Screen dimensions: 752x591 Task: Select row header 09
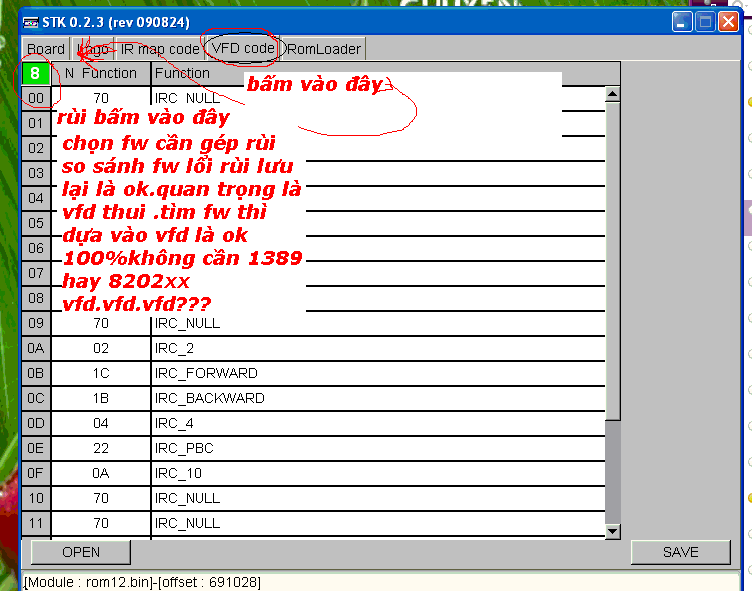coord(36,323)
